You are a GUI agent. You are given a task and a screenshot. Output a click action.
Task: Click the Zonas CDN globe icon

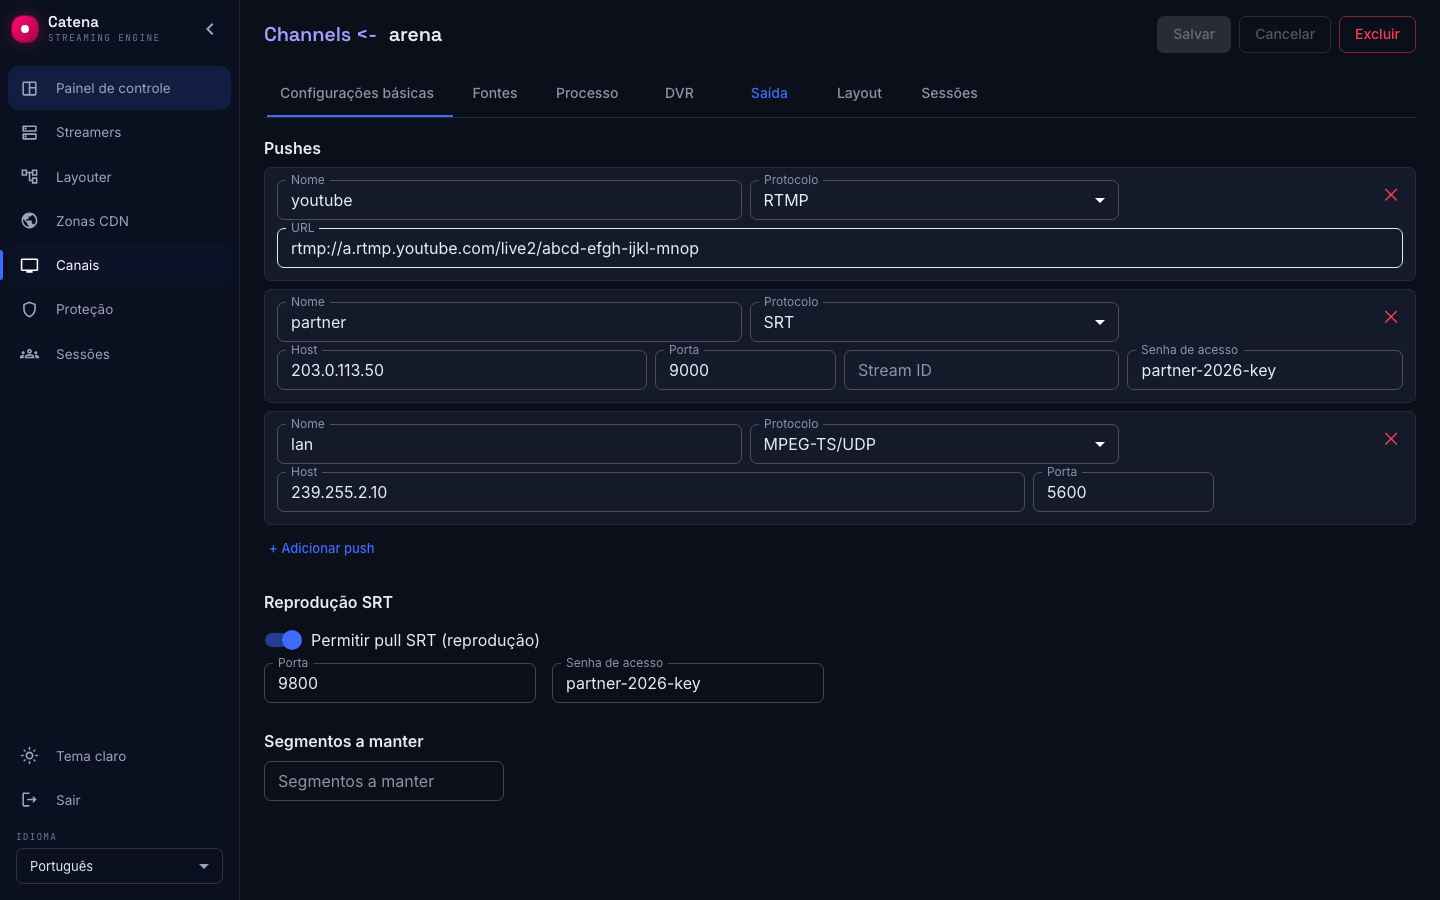point(30,221)
